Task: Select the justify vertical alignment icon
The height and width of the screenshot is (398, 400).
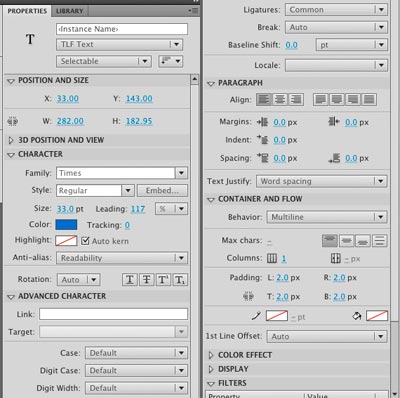Action: (379, 241)
